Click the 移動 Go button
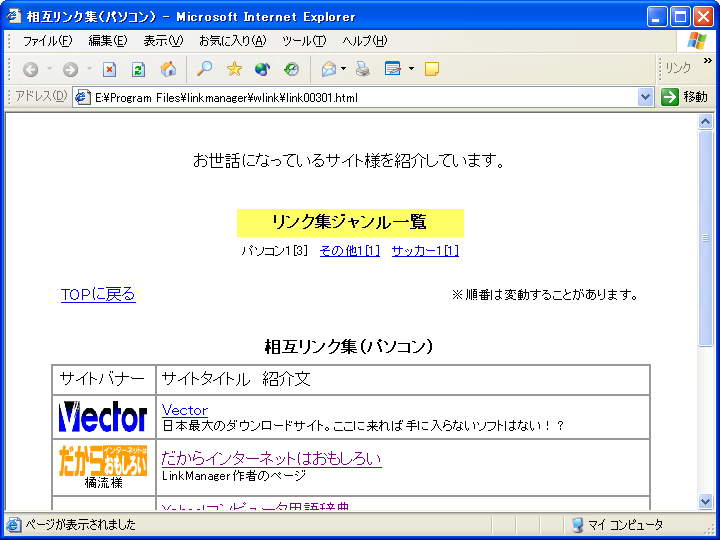720x540 pixels. click(685, 97)
